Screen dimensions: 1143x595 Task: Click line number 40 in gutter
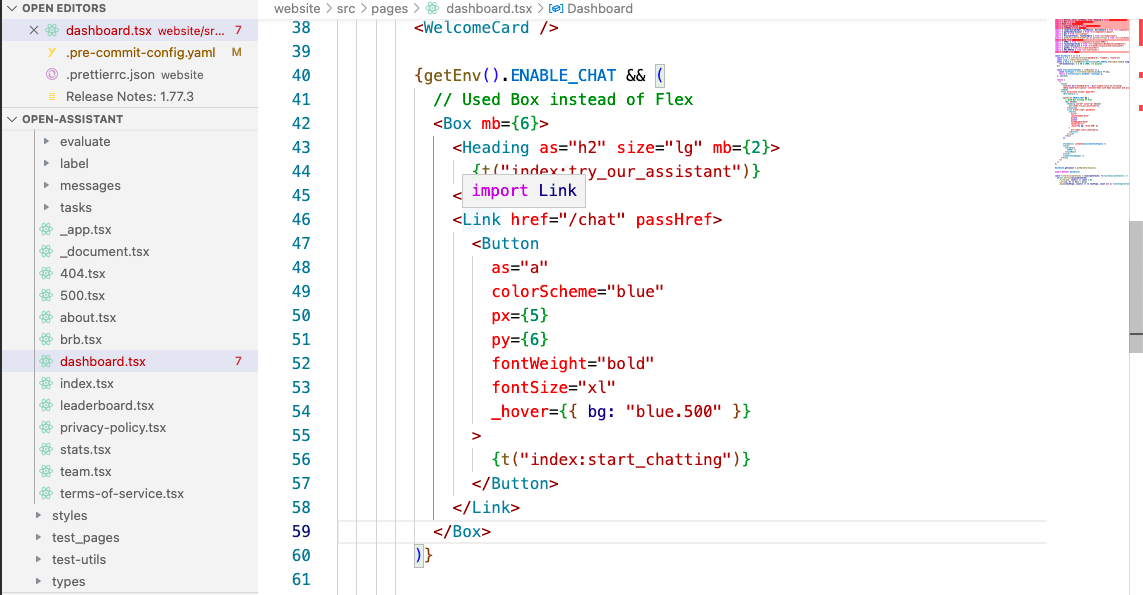click(x=301, y=75)
